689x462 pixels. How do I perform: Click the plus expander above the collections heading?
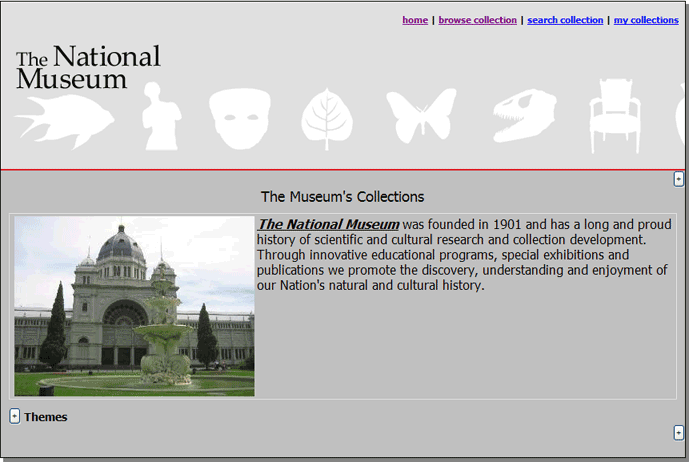[679, 179]
